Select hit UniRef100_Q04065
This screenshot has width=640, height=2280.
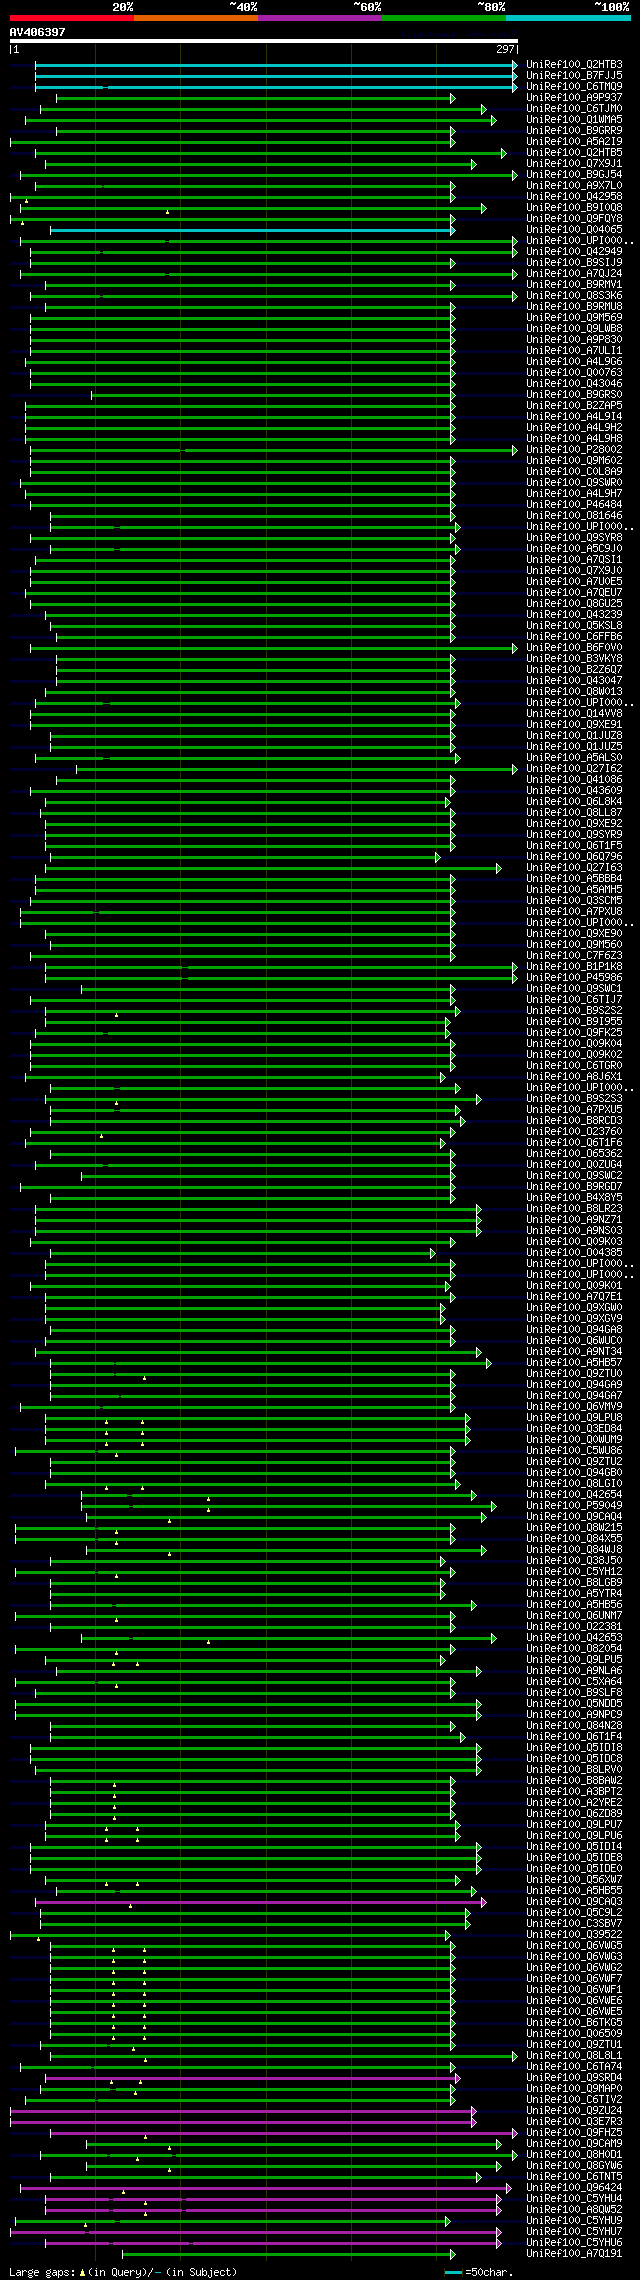click(x=574, y=230)
